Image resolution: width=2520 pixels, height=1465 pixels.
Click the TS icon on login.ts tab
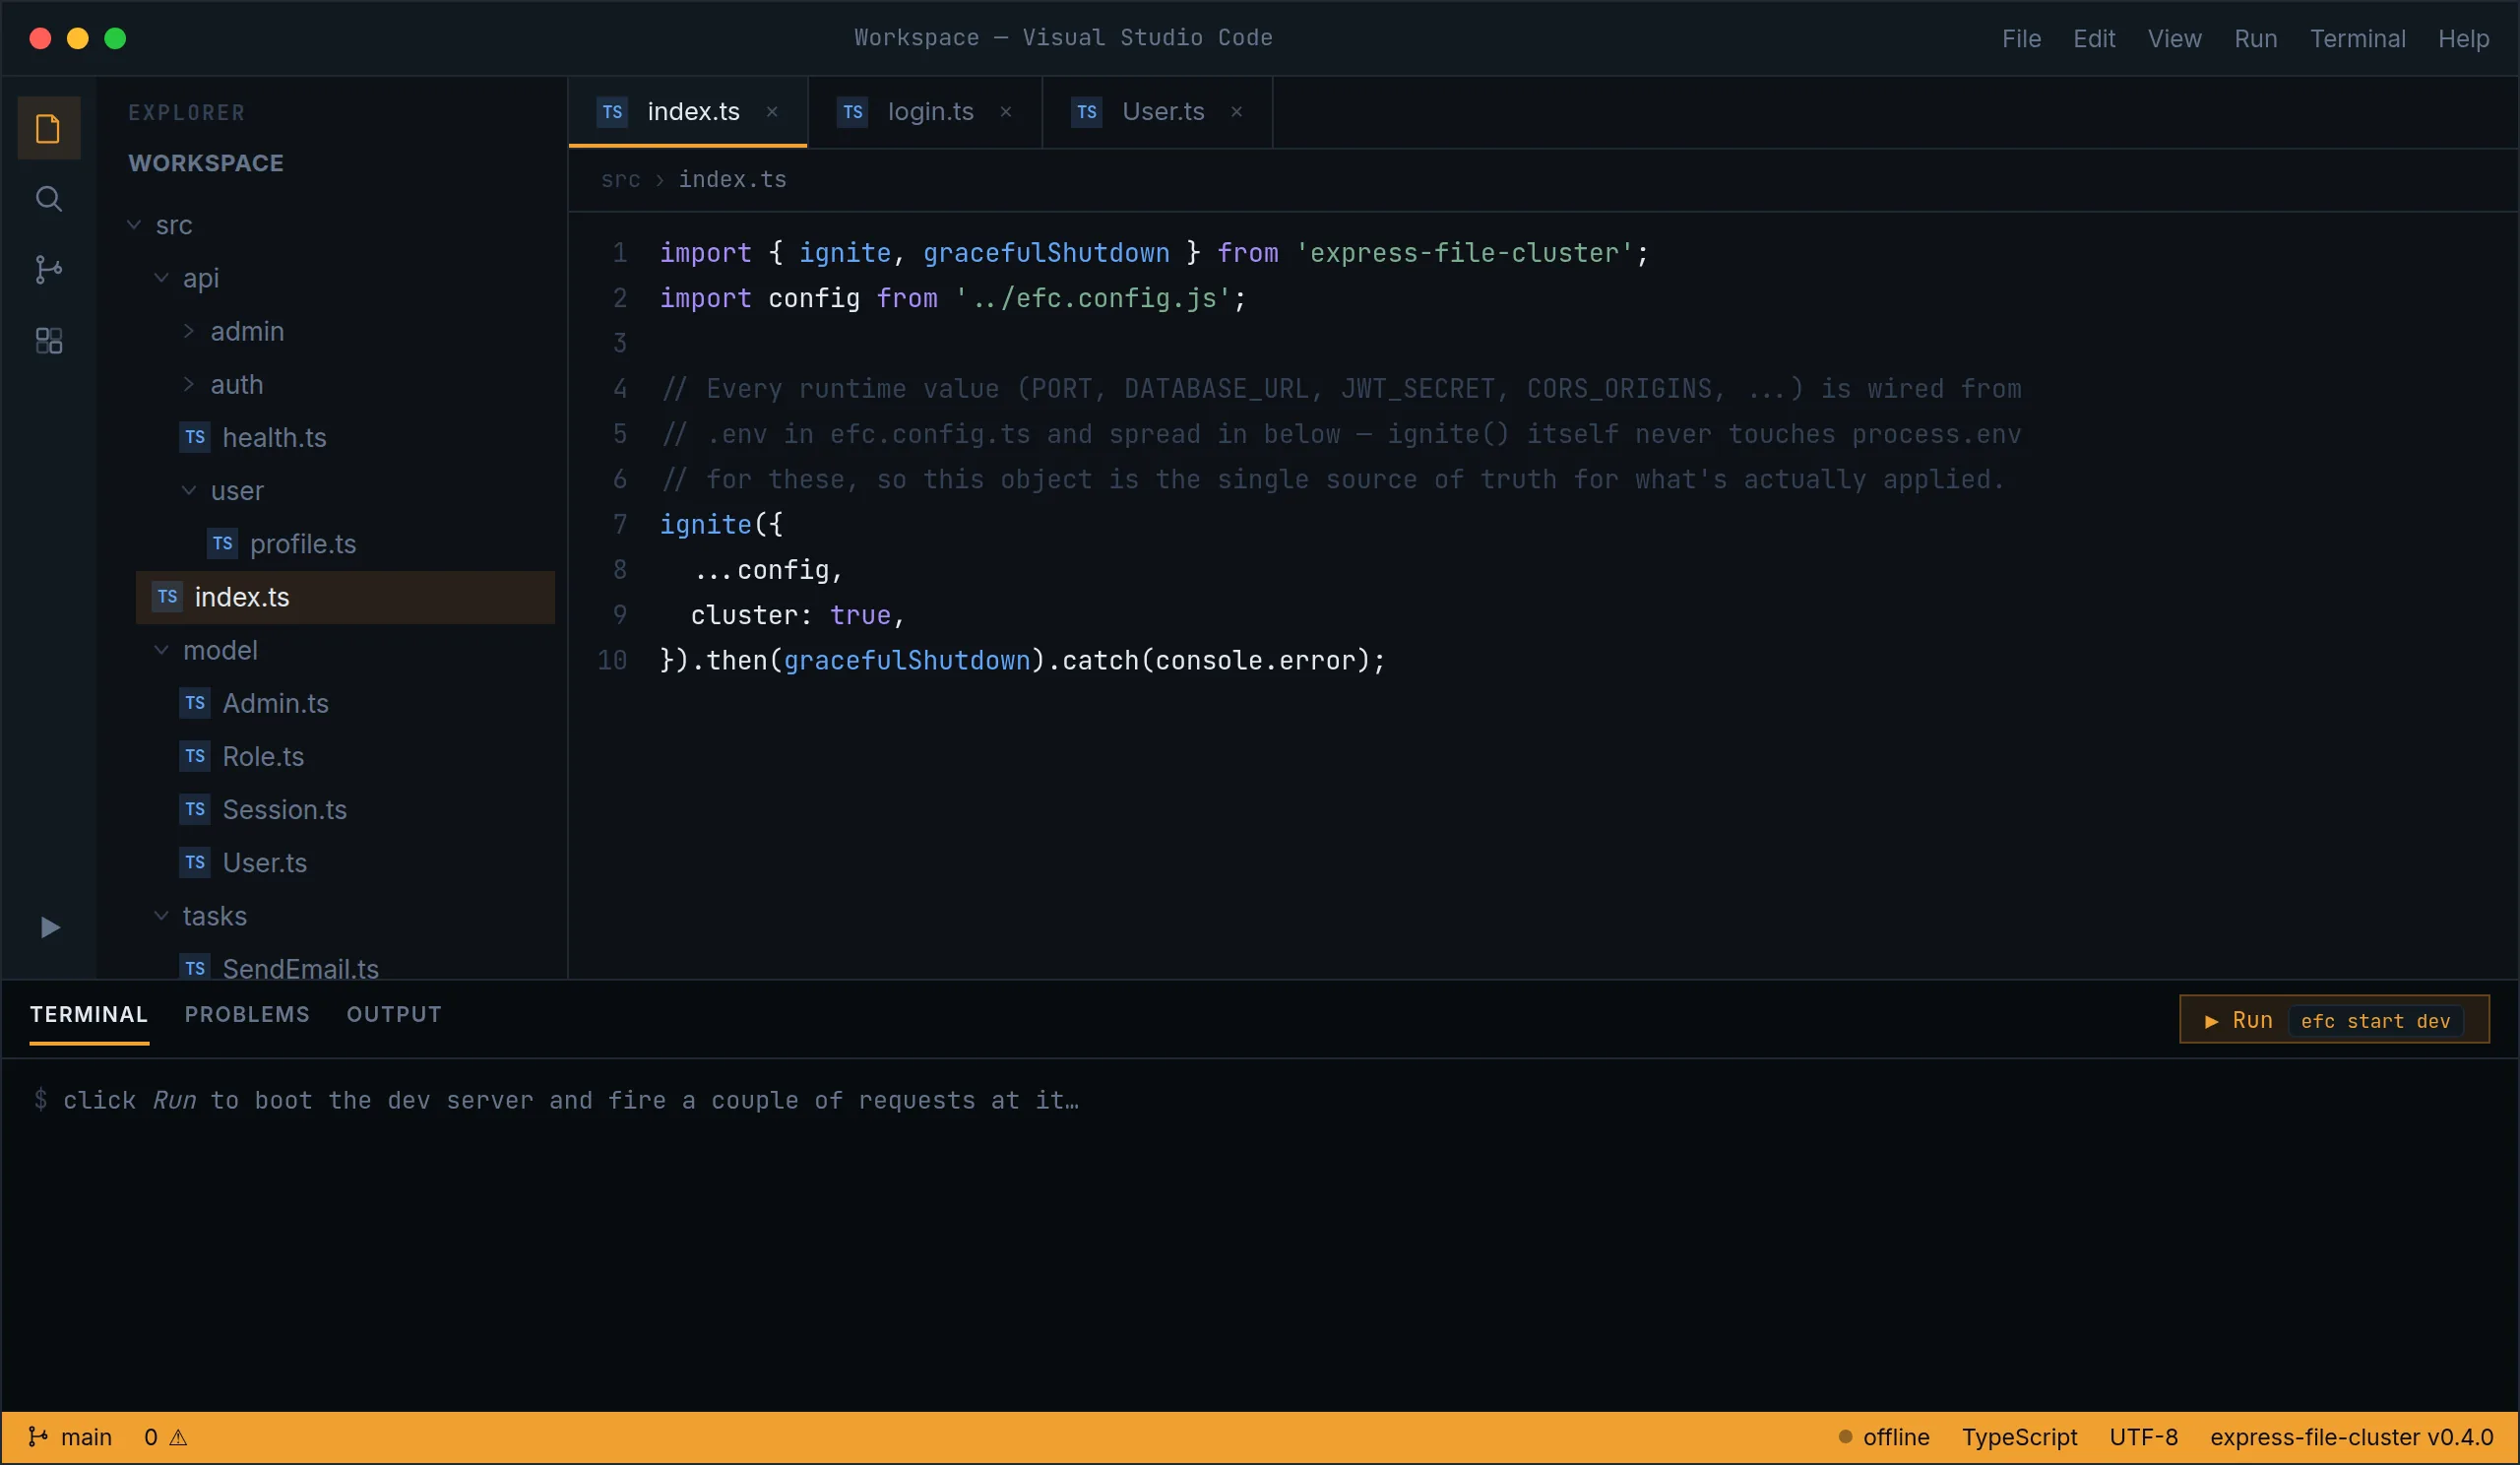[852, 112]
